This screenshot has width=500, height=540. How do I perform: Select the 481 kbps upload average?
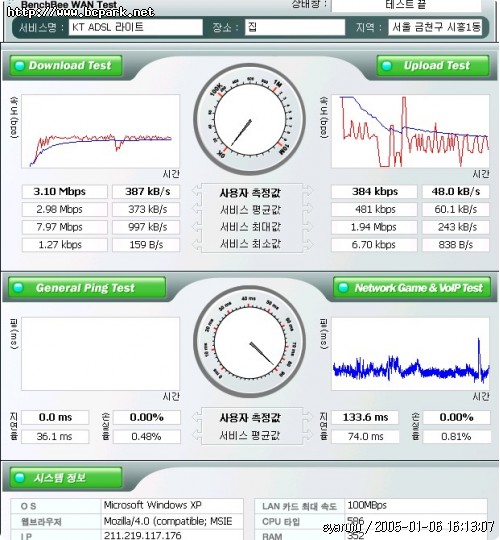374,209
